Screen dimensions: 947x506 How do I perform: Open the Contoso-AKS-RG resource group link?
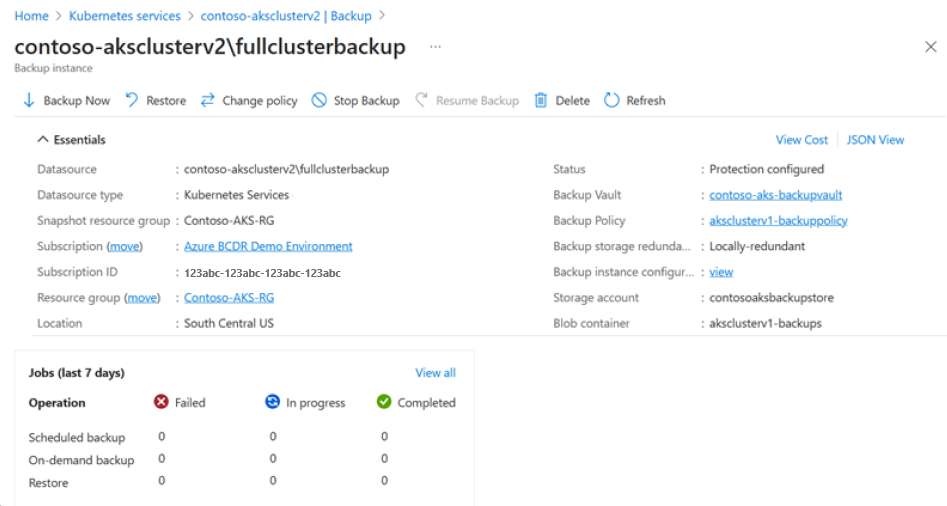[x=229, y=298]
